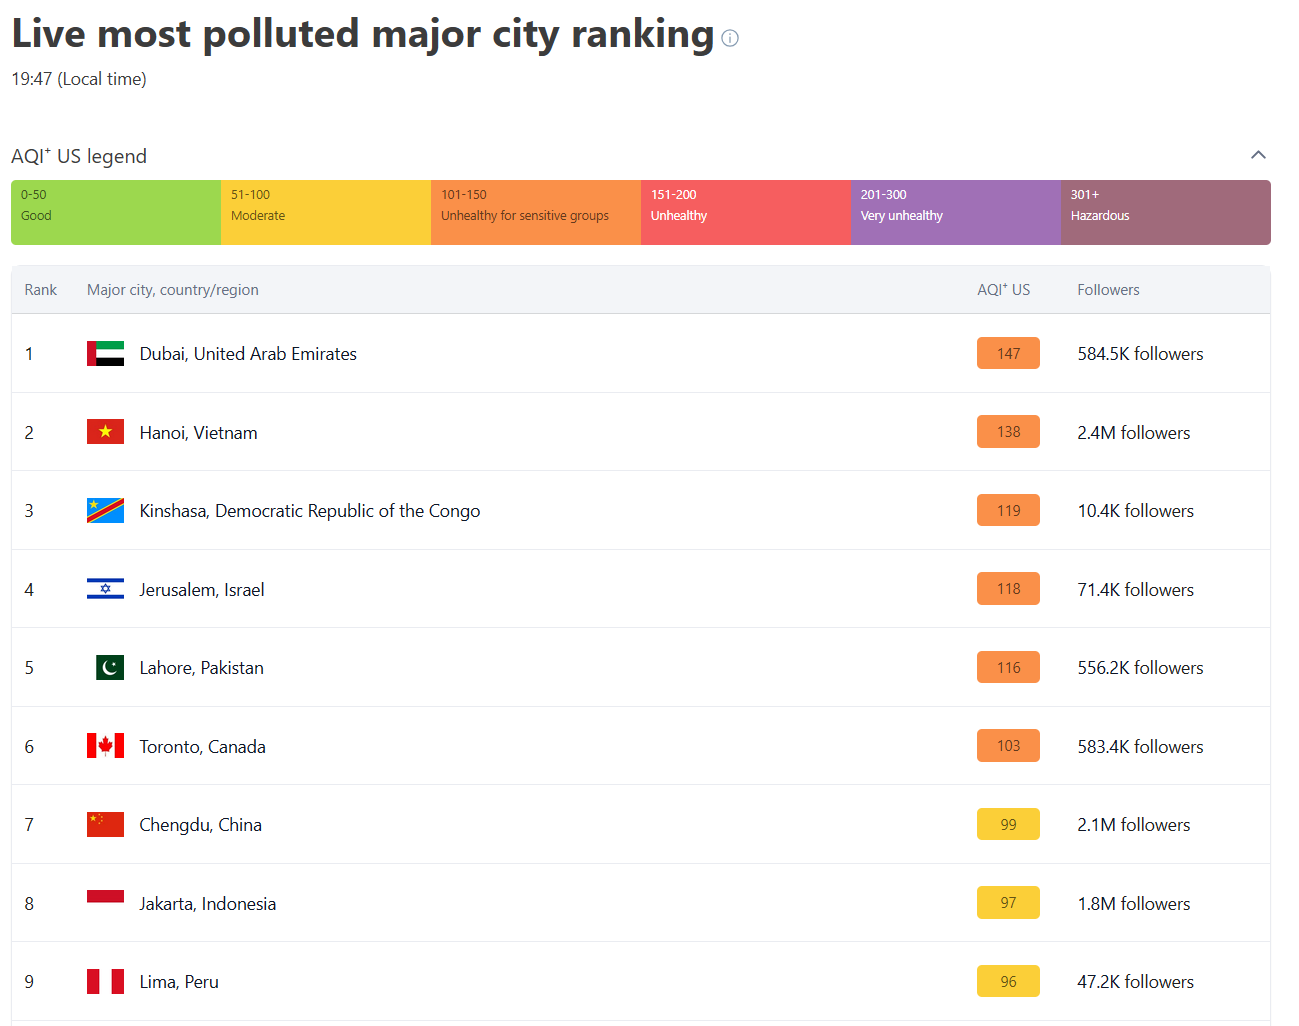Image resolution: width=1299 pixels, height=1026 pixels.
Task: Click the Followers column header
Action: (1108, 290)
